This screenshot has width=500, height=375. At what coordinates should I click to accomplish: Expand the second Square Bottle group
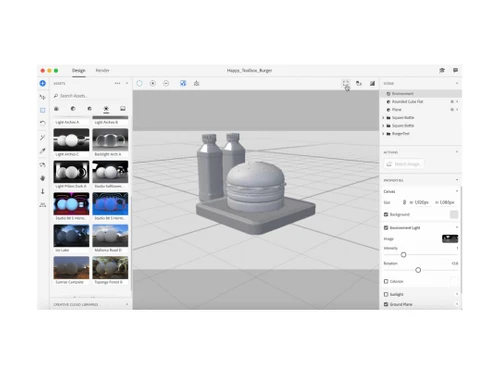383,126
